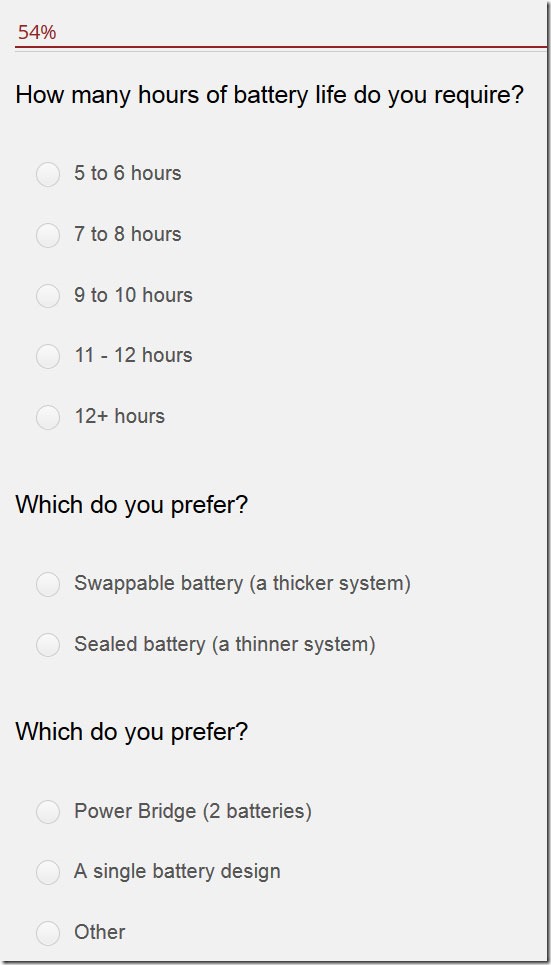
Task: Click the "Sealed battery (a thinner system)" label text
Action: coord(225,644)
